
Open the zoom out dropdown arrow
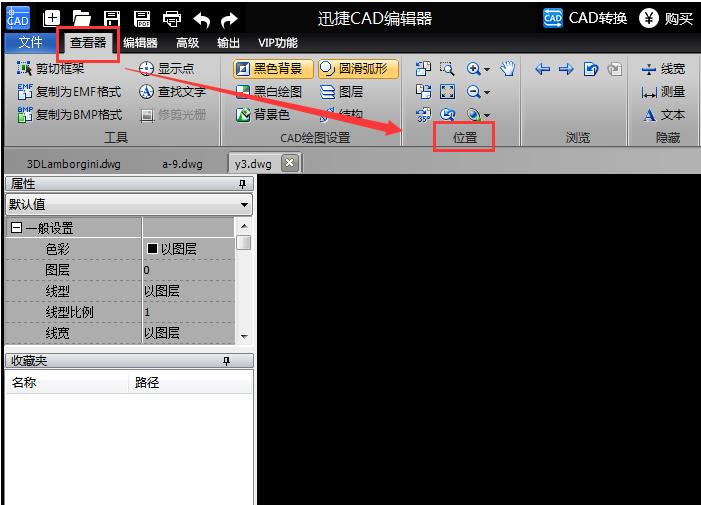coord(487,93)
